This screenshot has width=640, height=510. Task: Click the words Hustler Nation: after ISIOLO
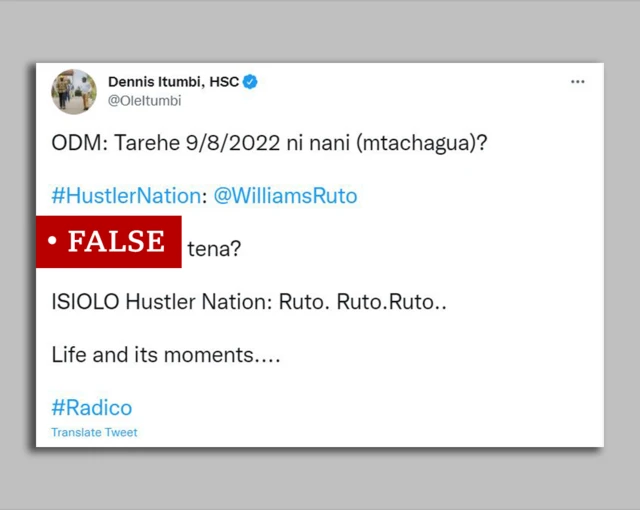[x=199, y=302]
